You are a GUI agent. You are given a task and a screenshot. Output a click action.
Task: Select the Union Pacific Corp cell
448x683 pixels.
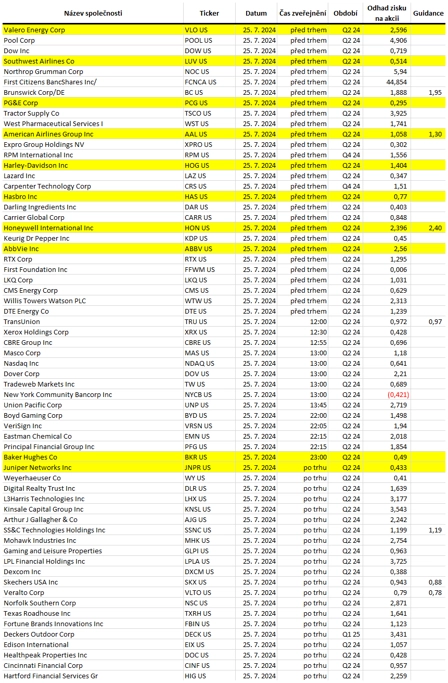pyautogui.click(x=93, y=405)
